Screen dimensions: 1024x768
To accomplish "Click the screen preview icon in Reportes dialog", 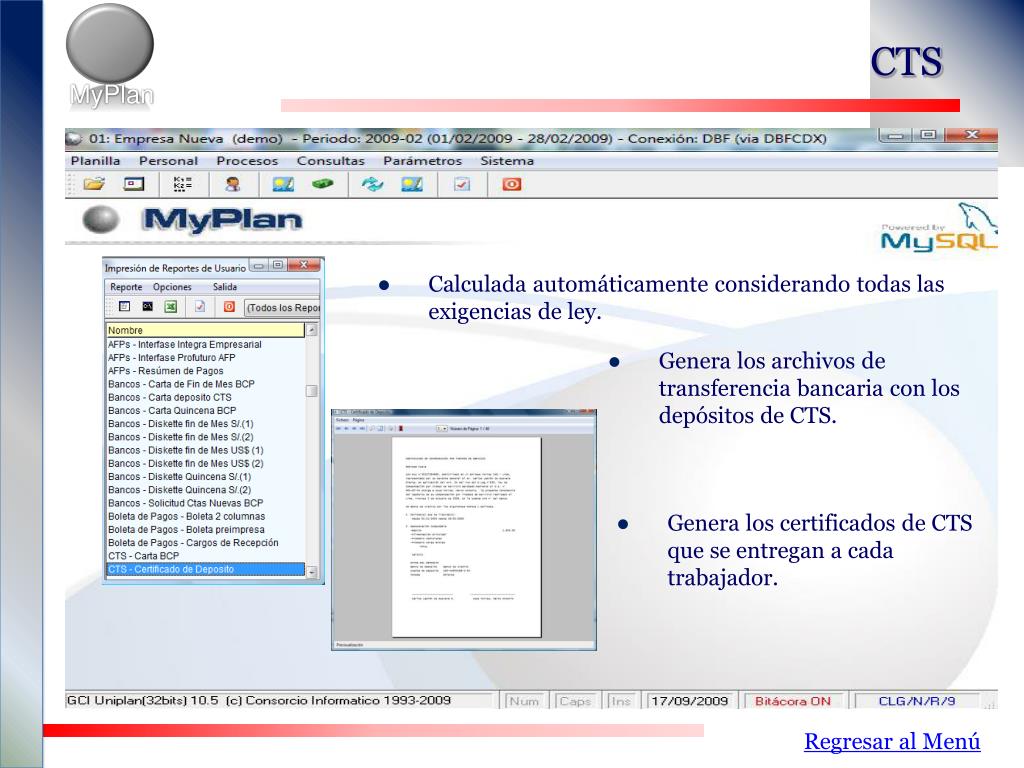I will point(125,306).
